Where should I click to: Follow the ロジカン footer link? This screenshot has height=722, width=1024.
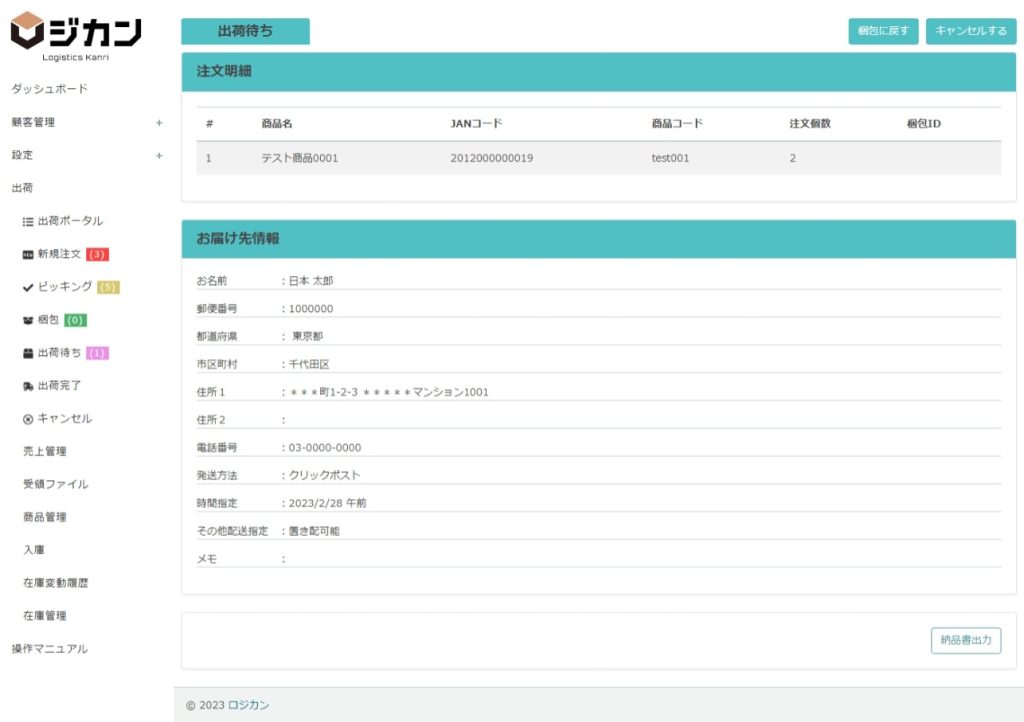248,705
